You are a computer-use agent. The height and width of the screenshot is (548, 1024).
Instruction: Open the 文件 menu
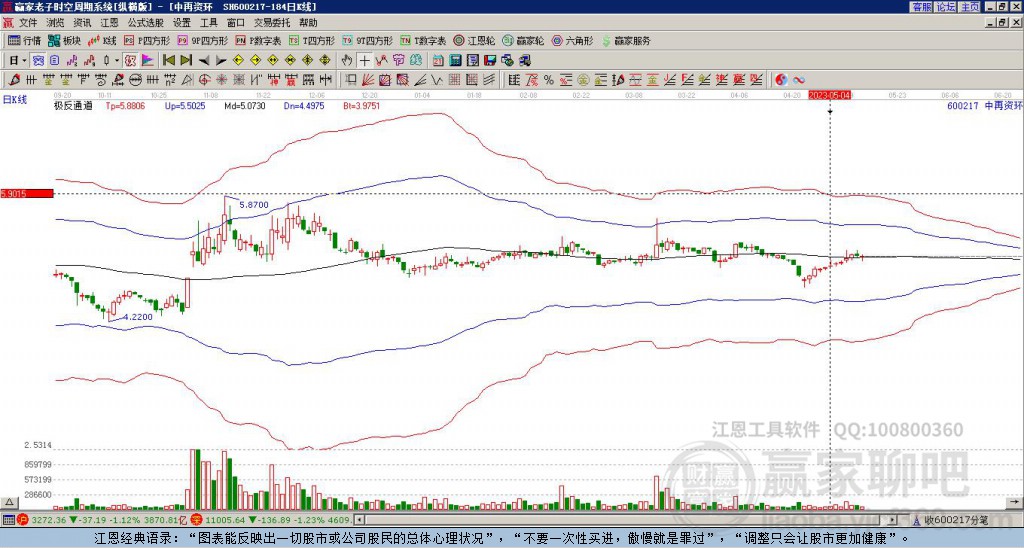pos(27,23)
